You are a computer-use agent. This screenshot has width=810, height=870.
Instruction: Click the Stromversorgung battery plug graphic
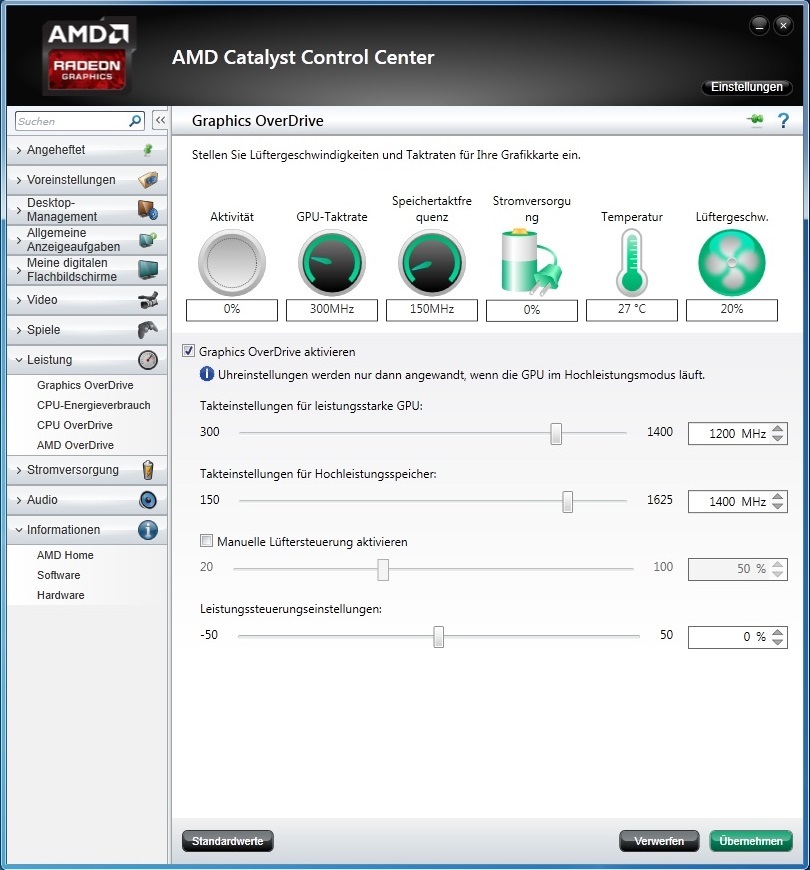[531, 262]
